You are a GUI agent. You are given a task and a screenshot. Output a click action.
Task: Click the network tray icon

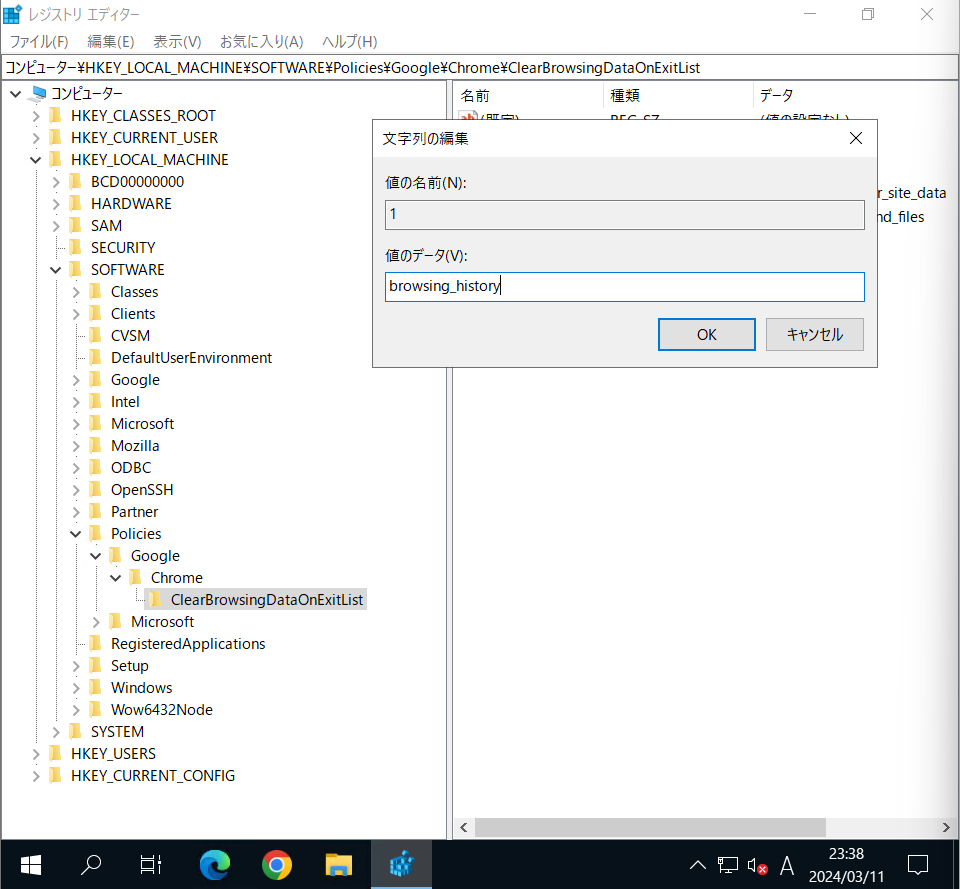pos(727,865)
